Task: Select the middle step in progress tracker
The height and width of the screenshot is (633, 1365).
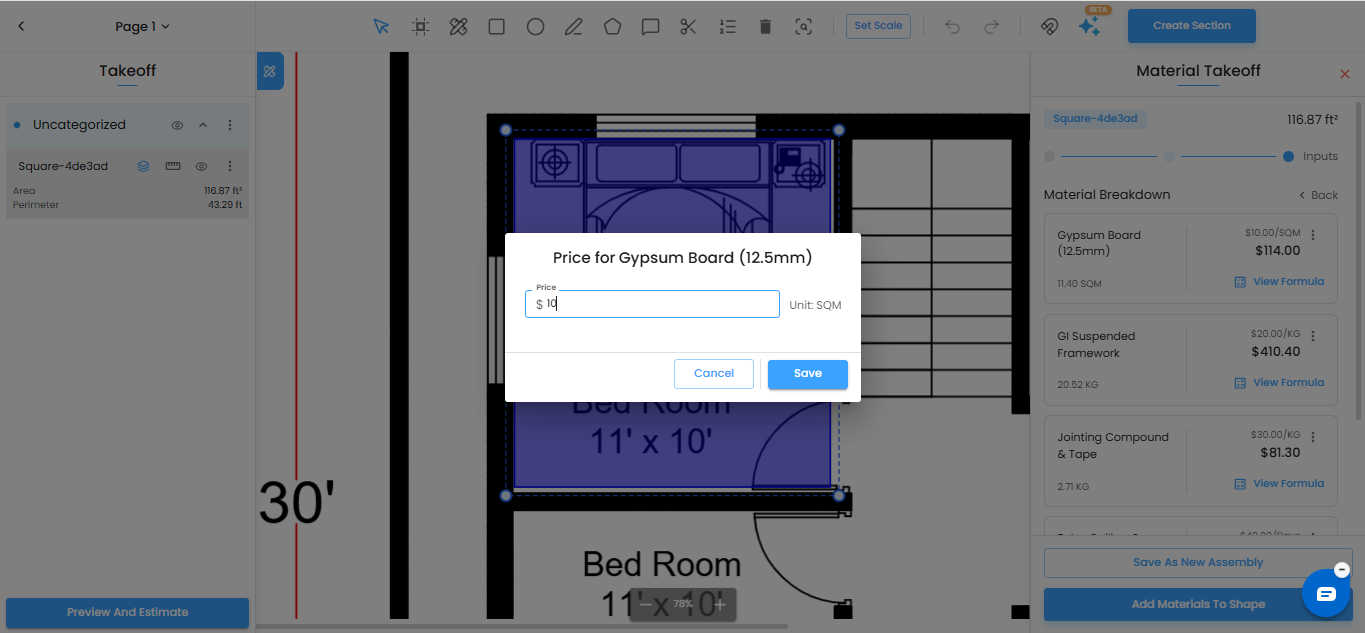Action: pyautogui.click(x=1169, y=156)
